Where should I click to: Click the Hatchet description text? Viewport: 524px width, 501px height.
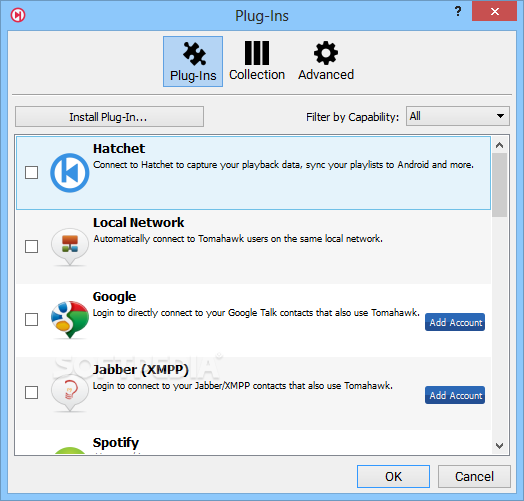pyautogui.click(x=283, y=165)
